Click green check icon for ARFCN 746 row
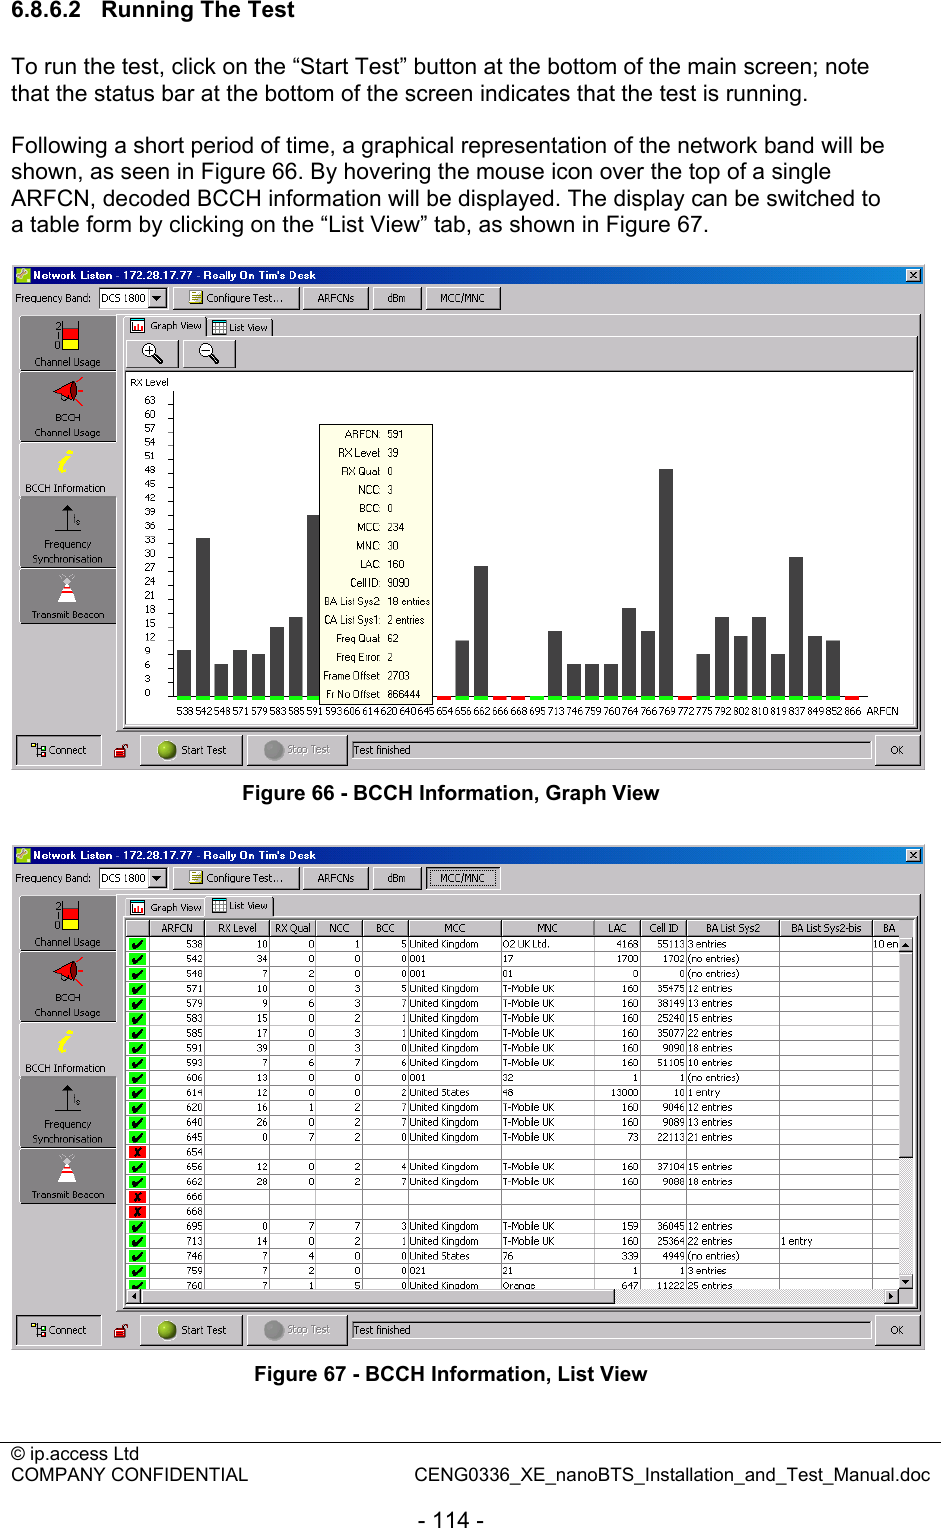The image size is (941, 1528). coord(138,1256)
